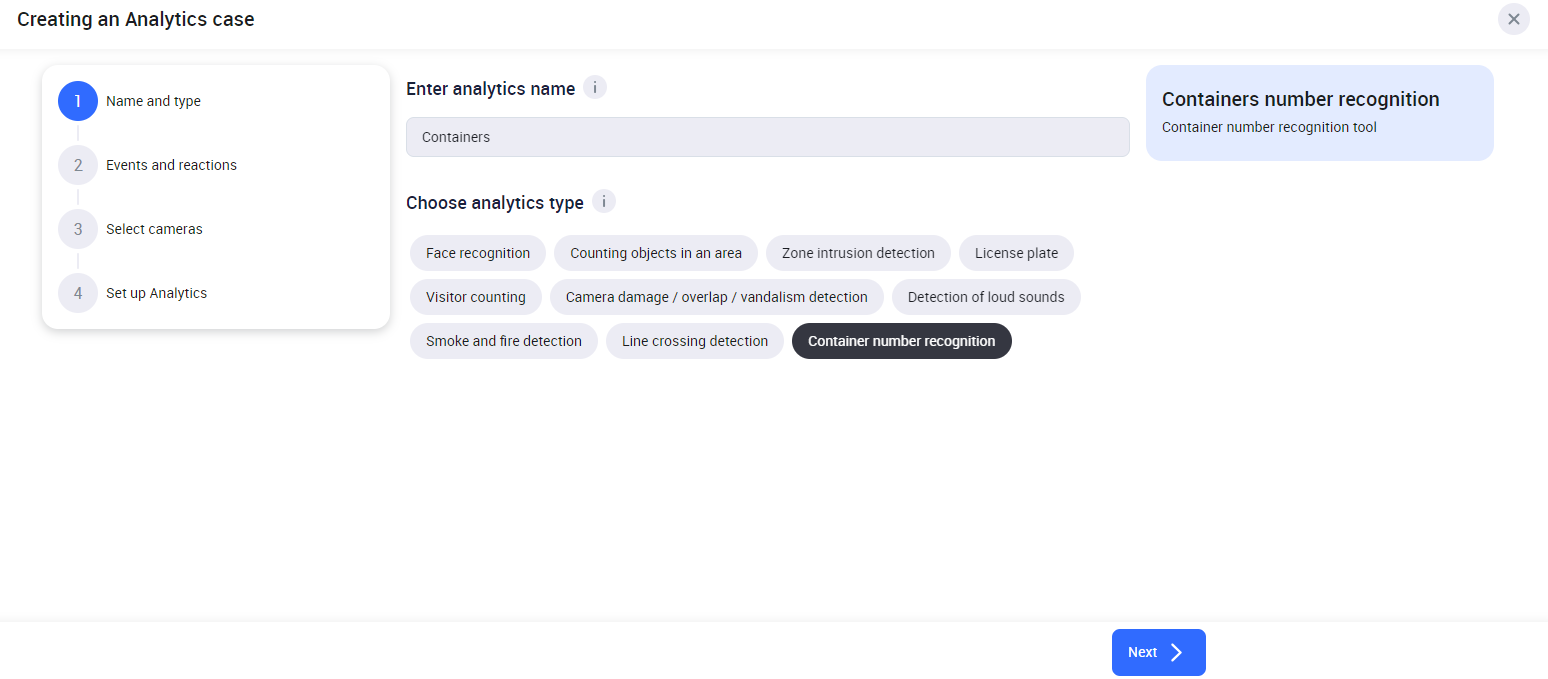Click info icon beside Enter analytics name
The image size is (1548, 679).
595,88
